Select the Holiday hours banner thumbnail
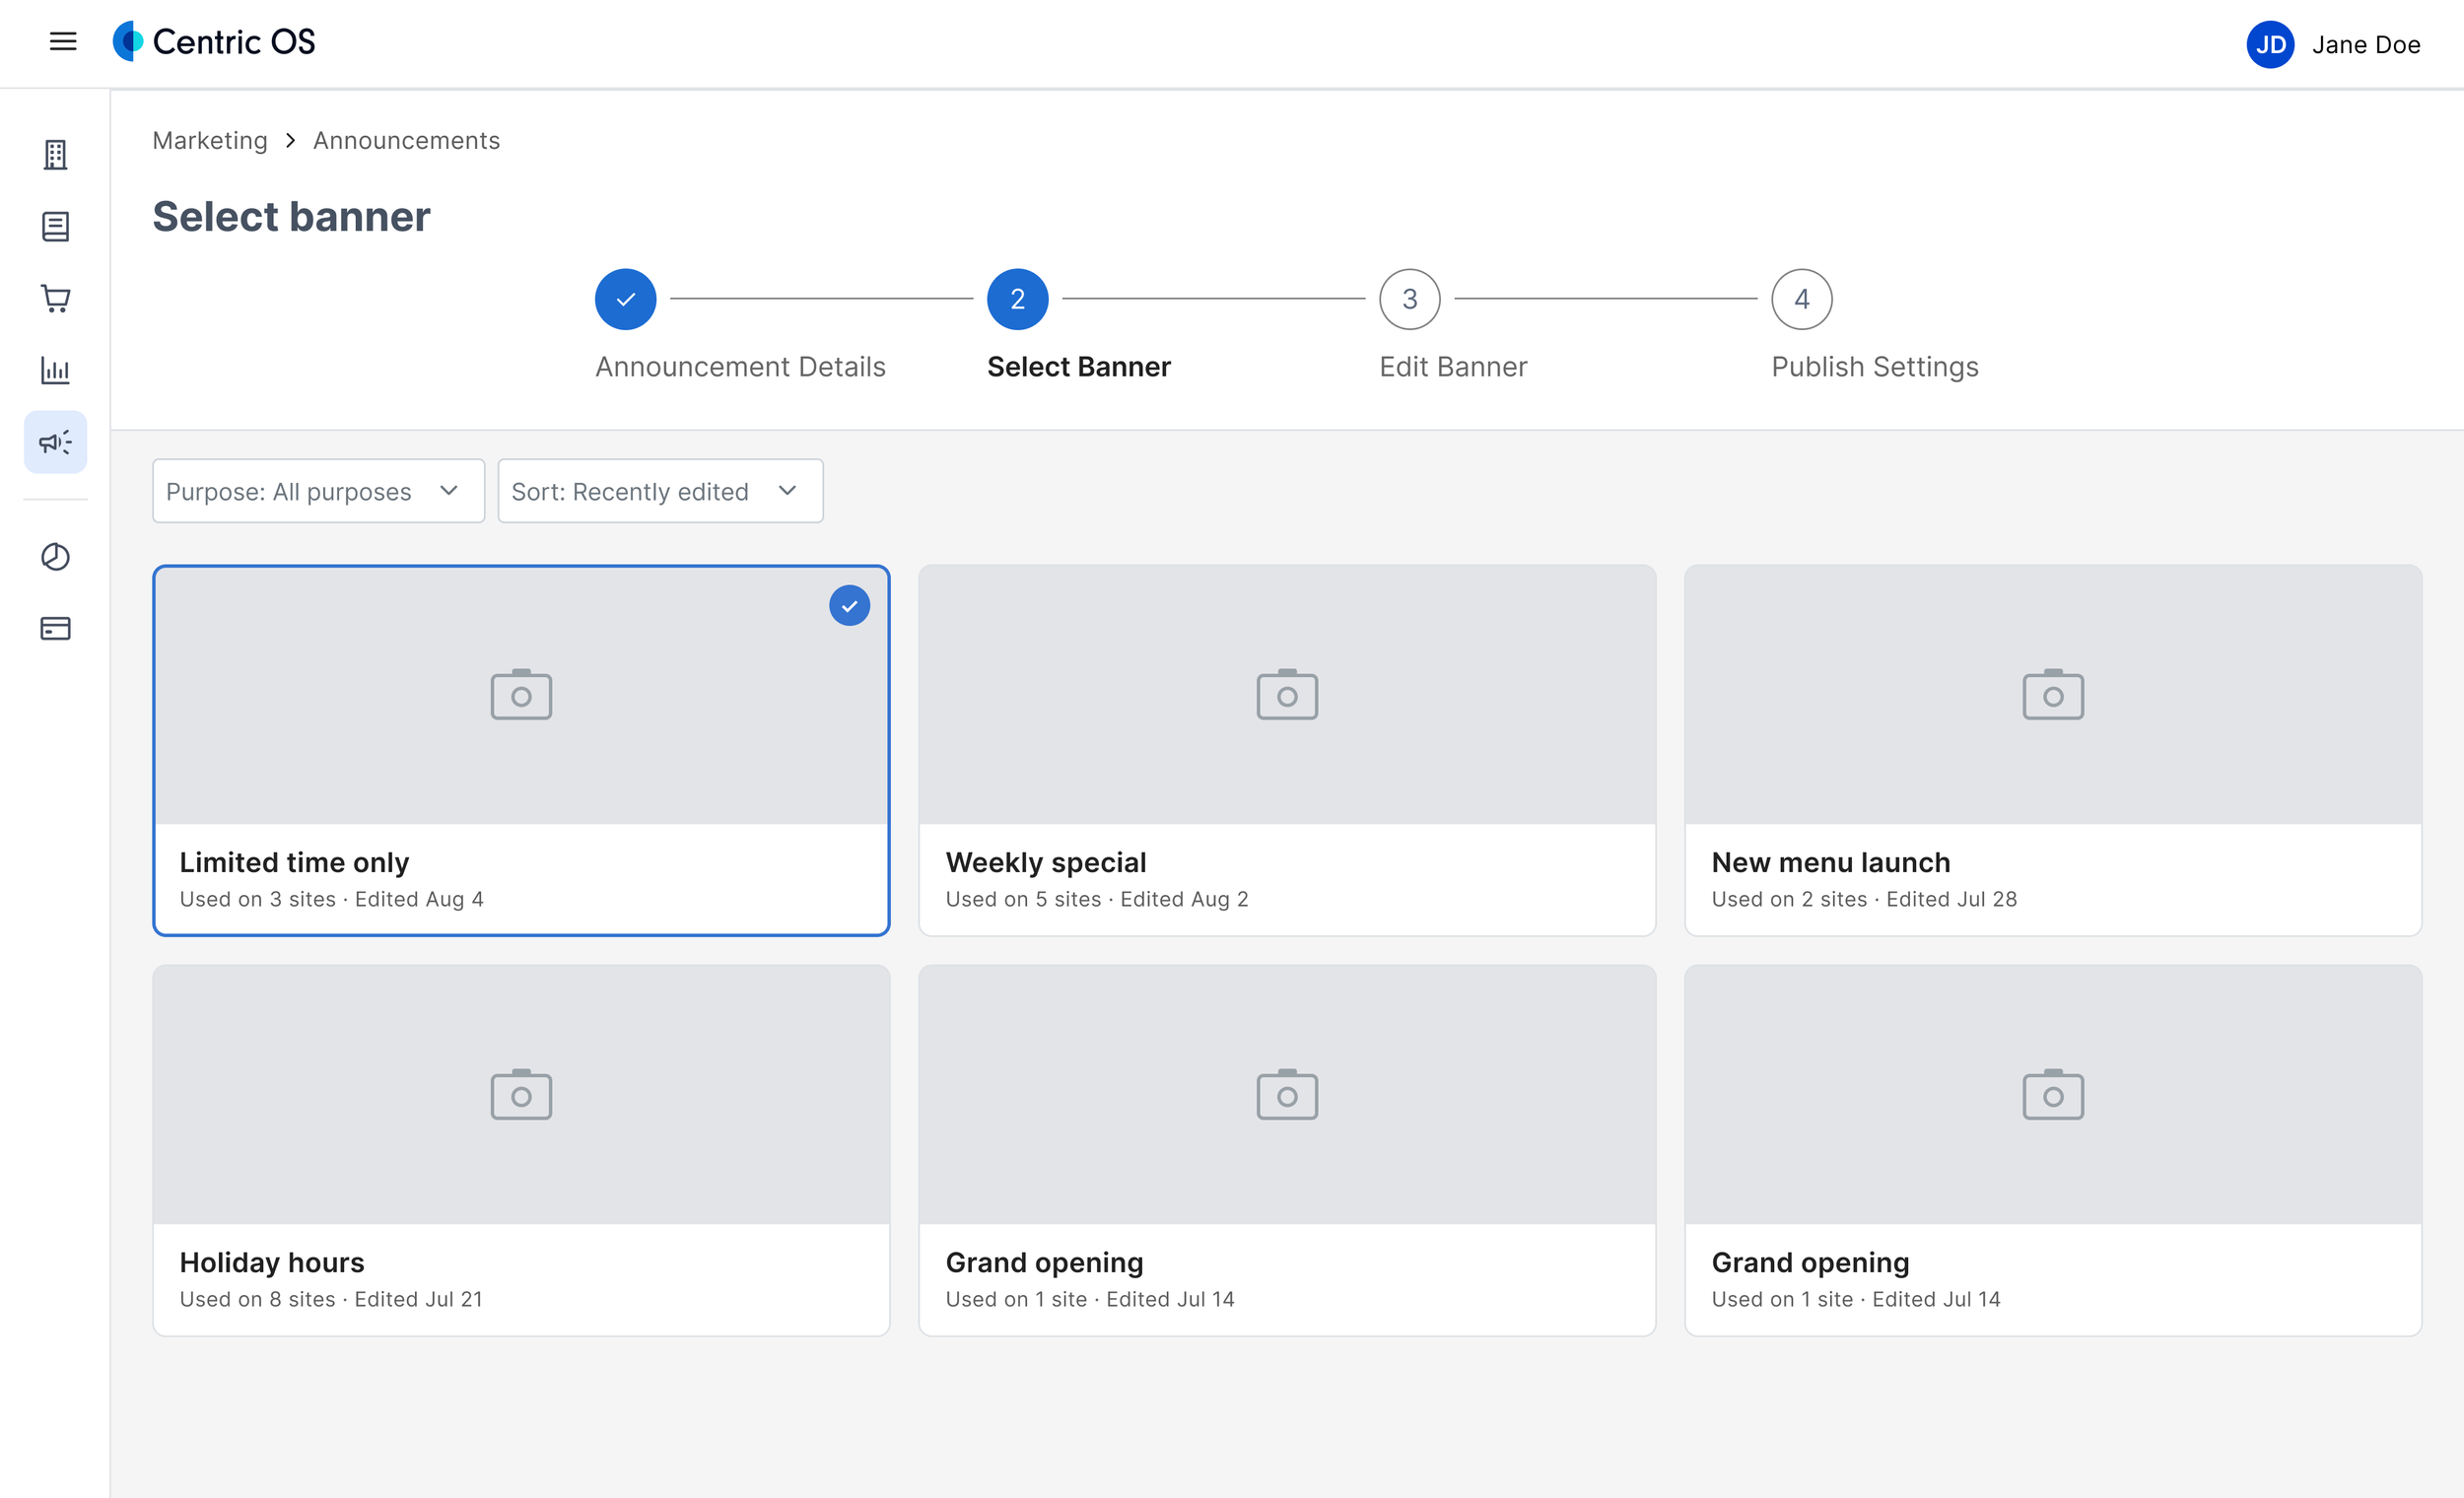2464x1498 pixels. (521, 1095)
